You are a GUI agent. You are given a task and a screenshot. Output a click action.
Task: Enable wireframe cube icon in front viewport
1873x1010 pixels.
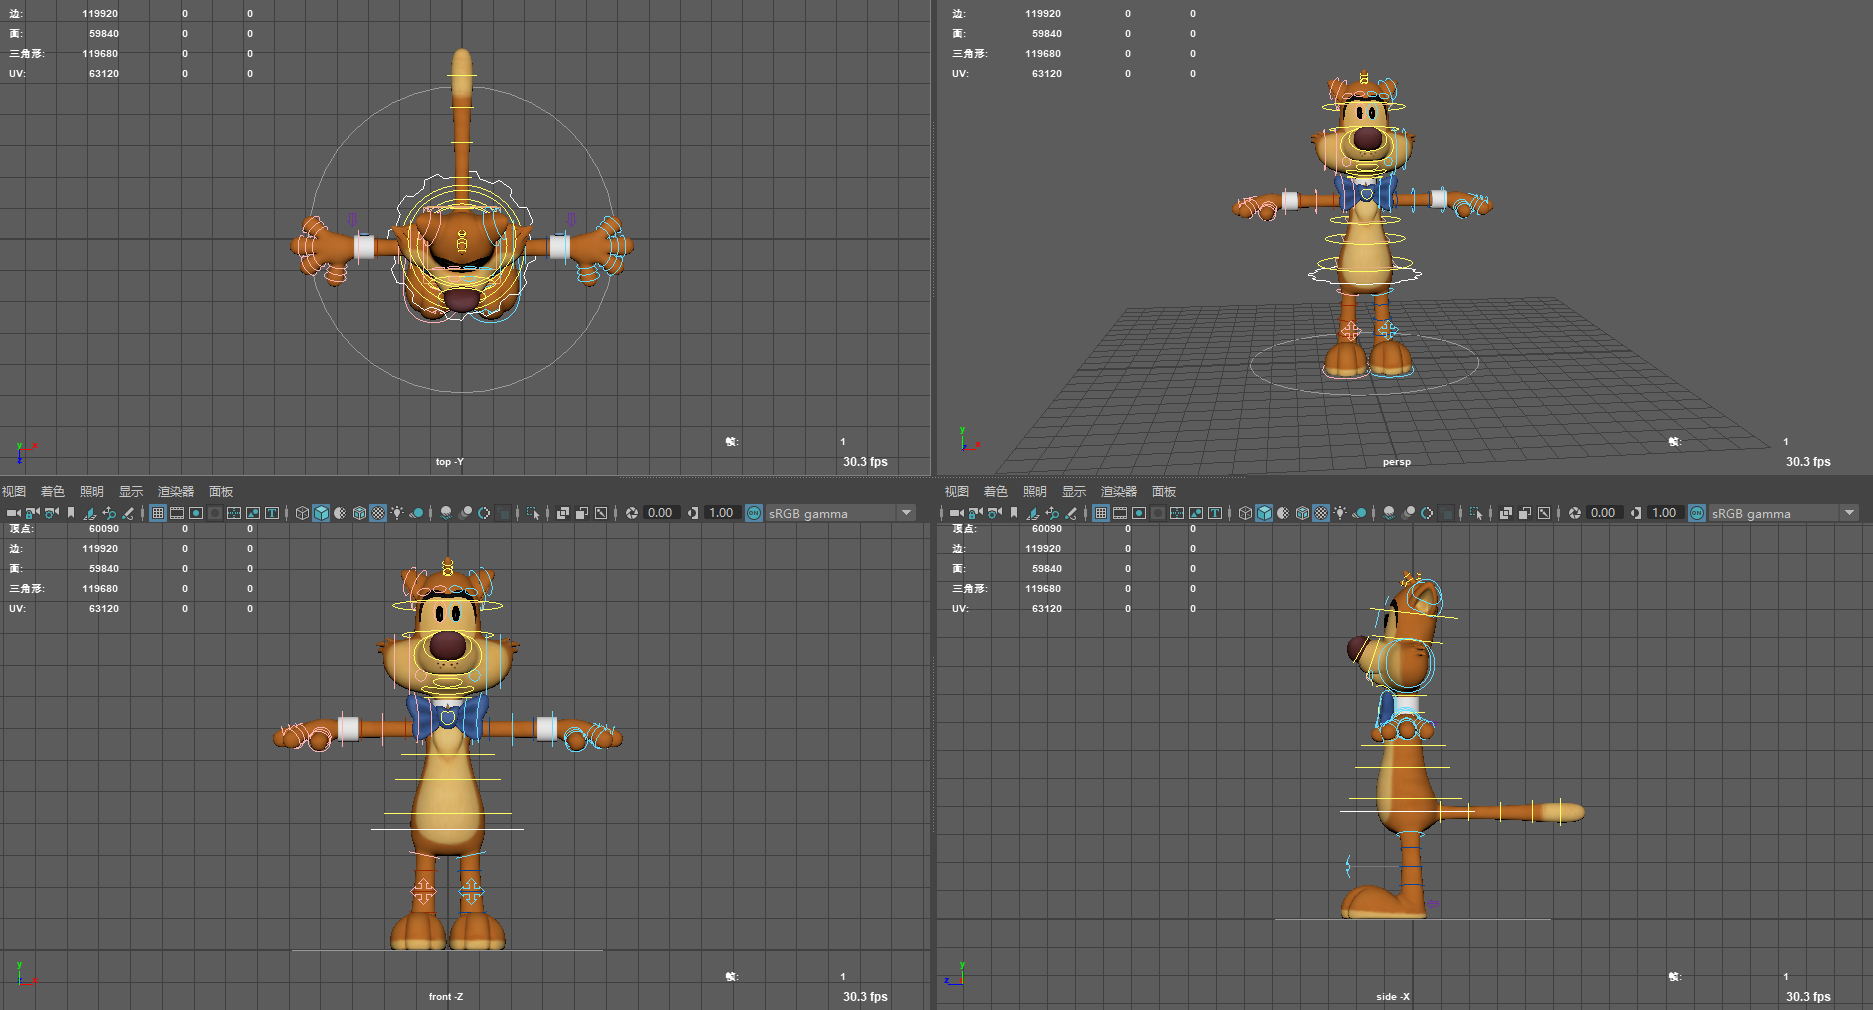point(302,513)
